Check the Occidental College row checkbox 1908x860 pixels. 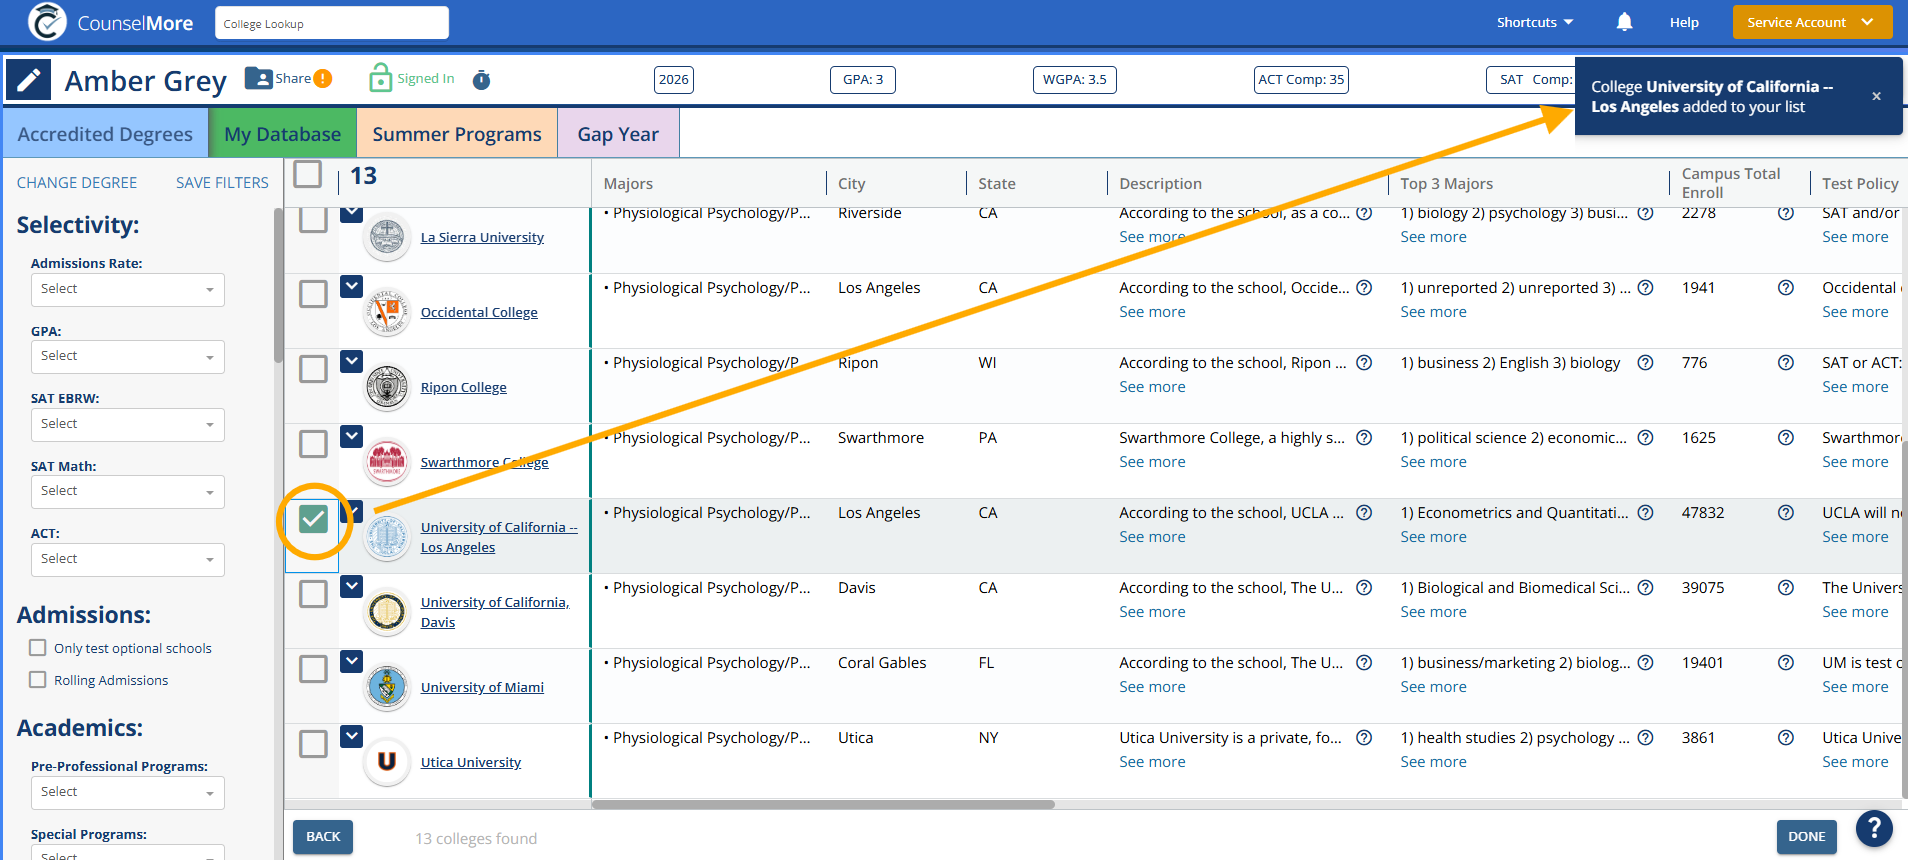313,294
